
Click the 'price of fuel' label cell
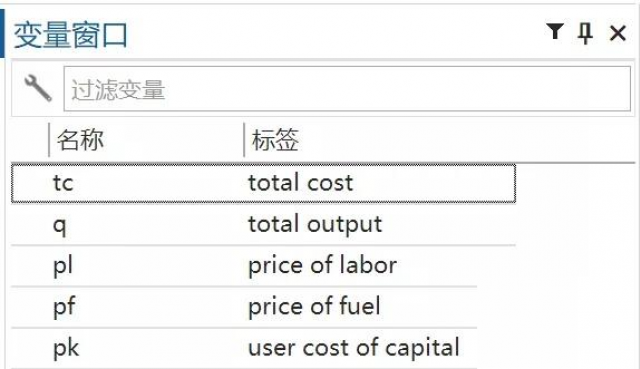(314, 306)
